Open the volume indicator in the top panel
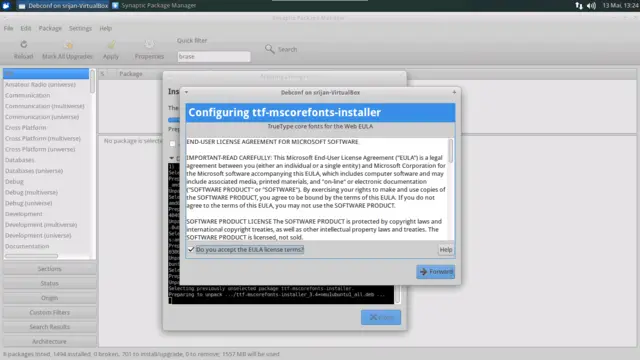Image resolution: width=640 pixels, height=360 pixels. [591, 6]
